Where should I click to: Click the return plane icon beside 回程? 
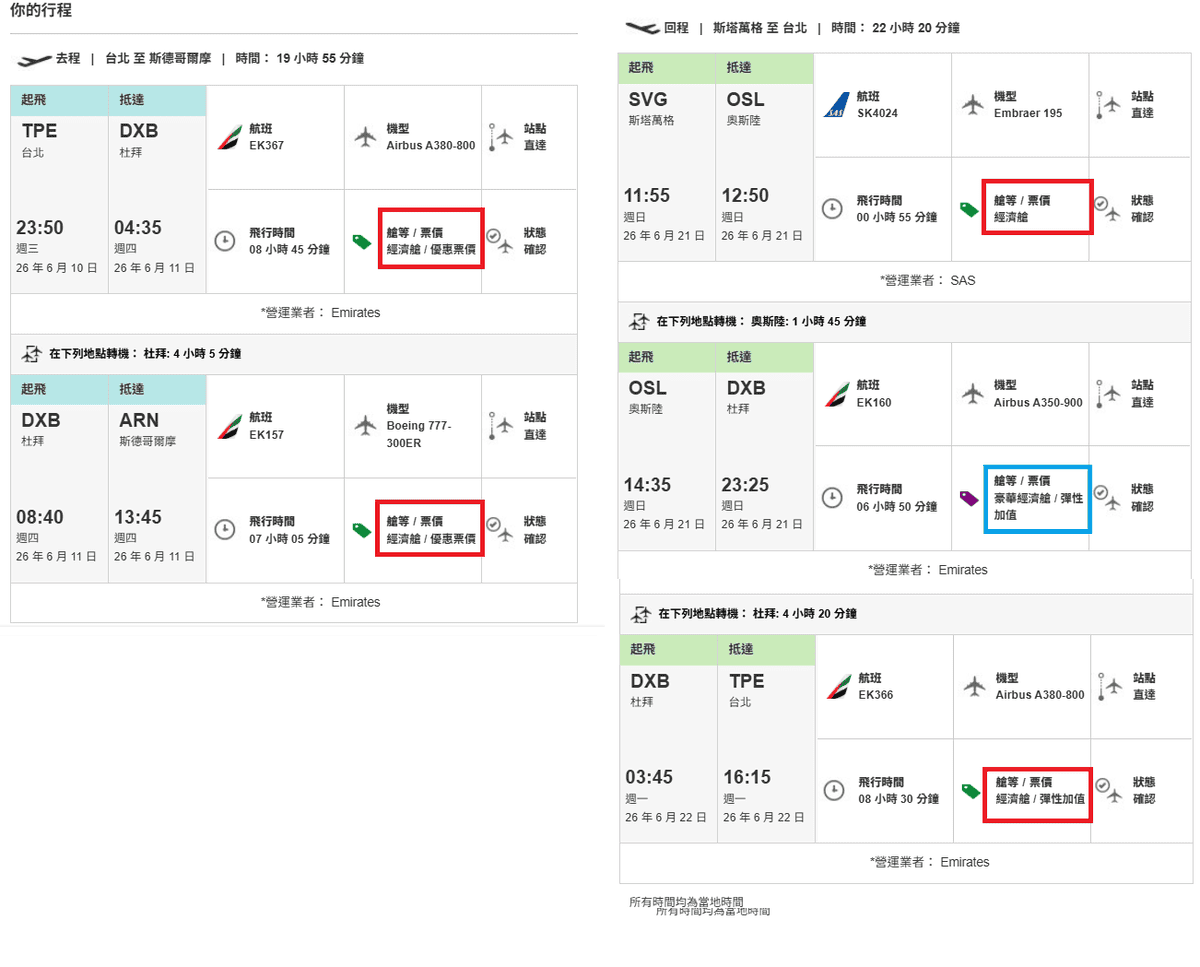(641, 28)
